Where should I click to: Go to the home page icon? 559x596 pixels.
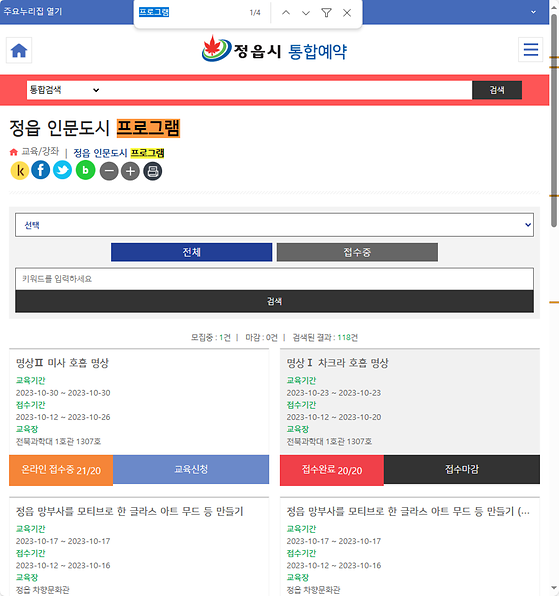pyautogui.click(x=19, y=50)
